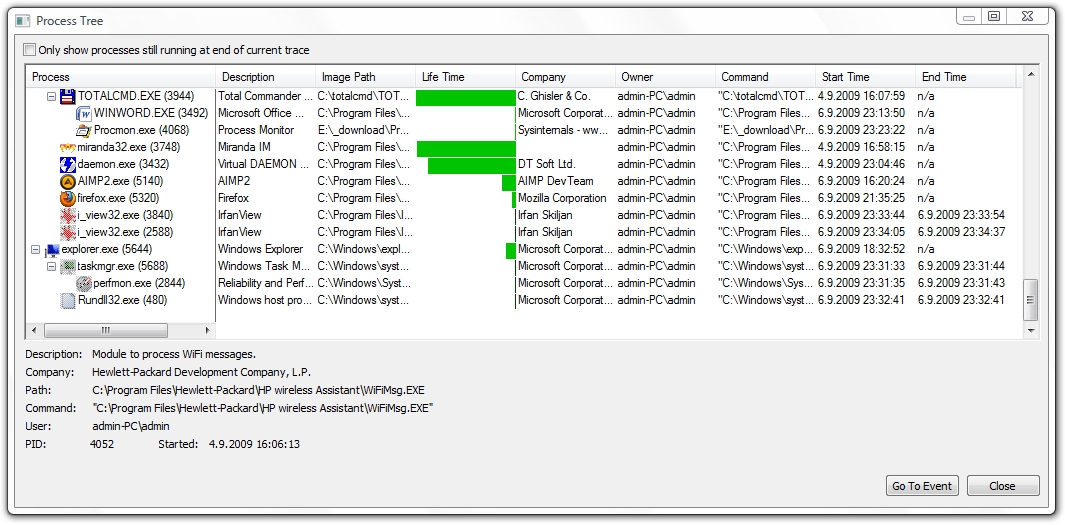
Task: Select the Procmon.exe (4068) row
Action: coord(523,130)
